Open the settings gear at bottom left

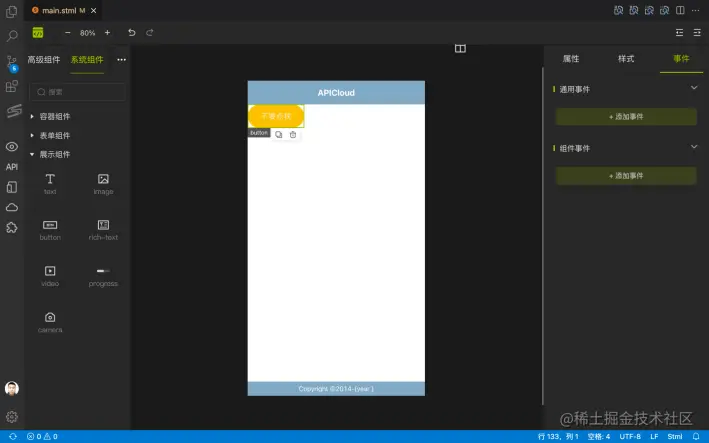(x=12, y=417)
